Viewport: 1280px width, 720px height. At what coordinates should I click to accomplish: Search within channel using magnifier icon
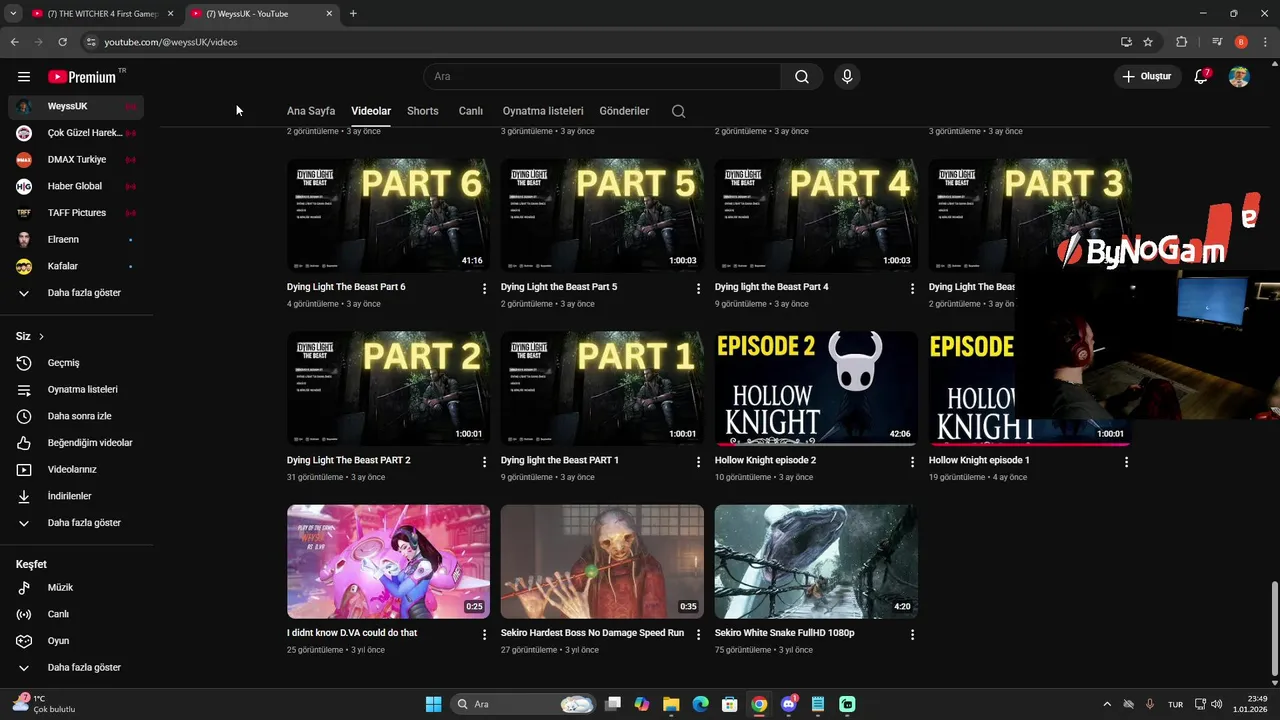[679, 111]
